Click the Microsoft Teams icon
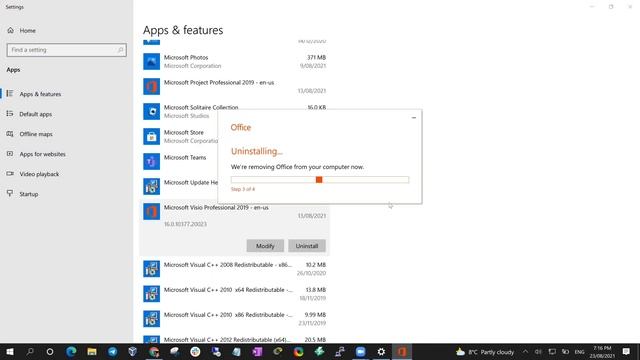 click(151, 162)
